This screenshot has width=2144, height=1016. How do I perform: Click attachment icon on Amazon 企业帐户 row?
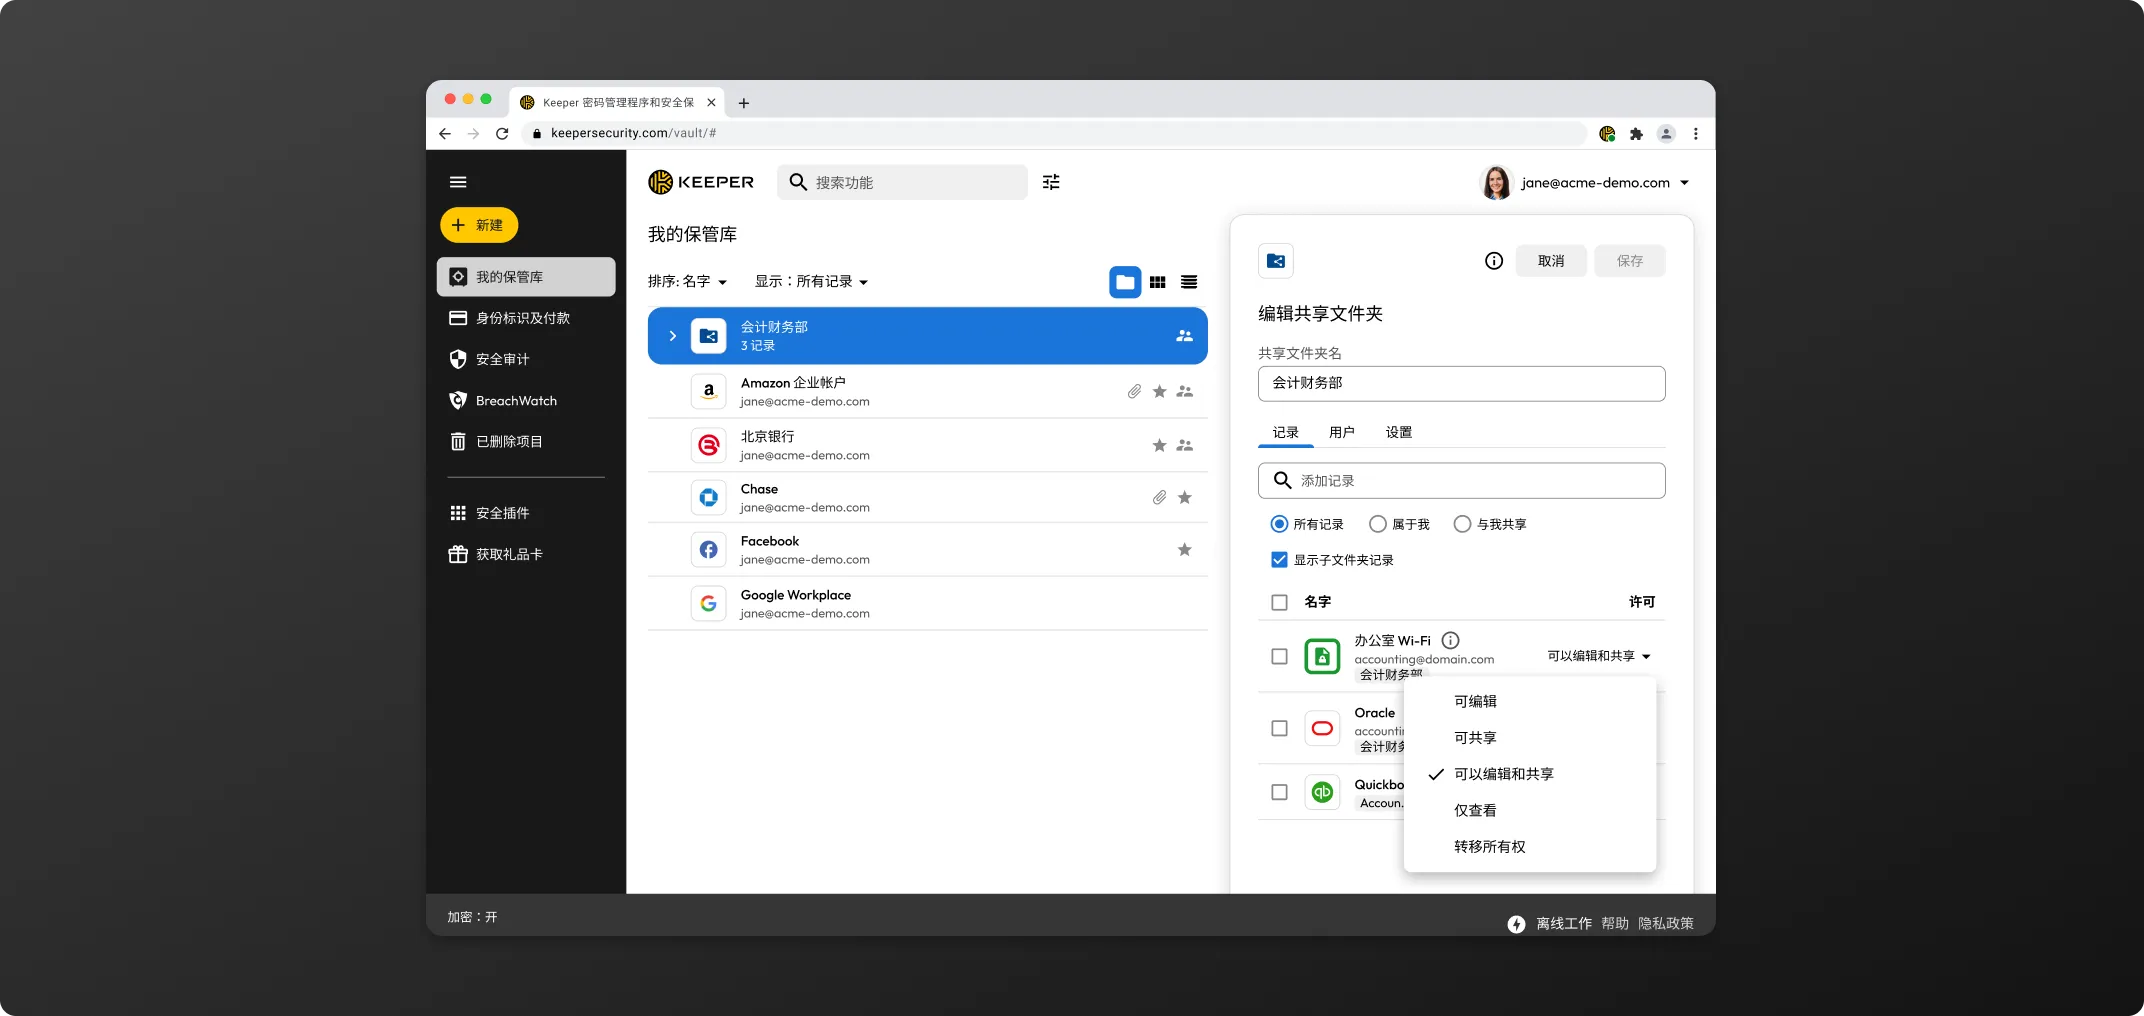(1134, 392)
